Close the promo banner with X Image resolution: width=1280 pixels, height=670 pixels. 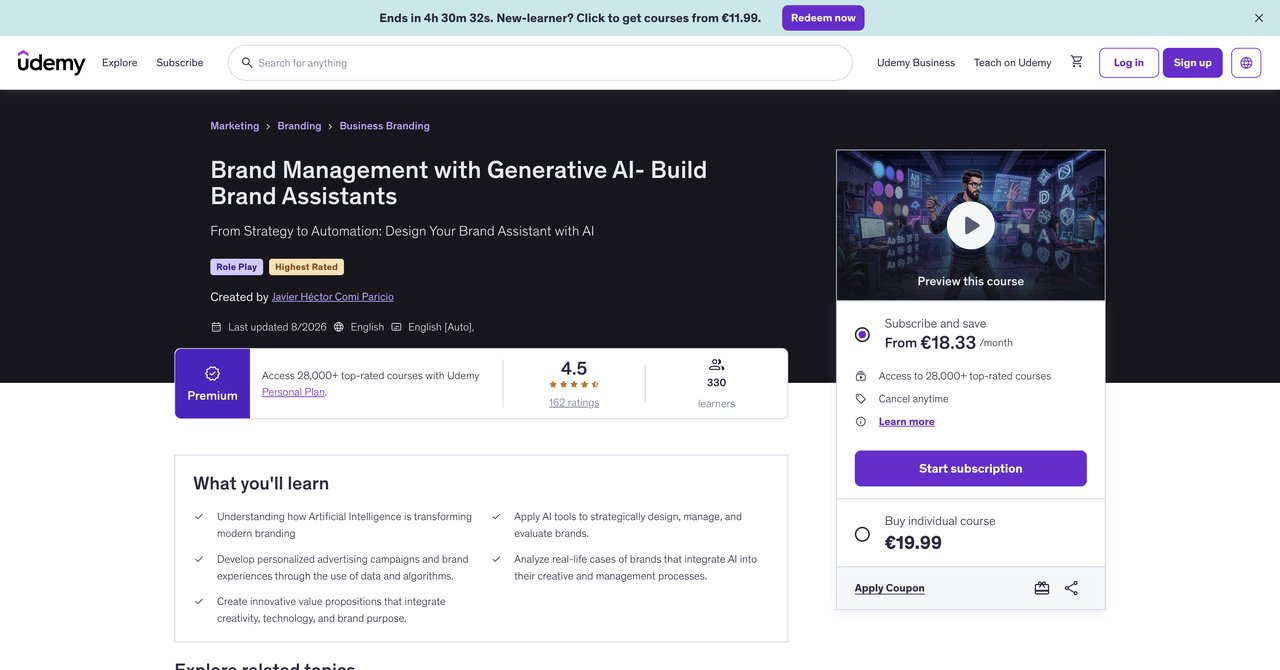(1259, 18)
